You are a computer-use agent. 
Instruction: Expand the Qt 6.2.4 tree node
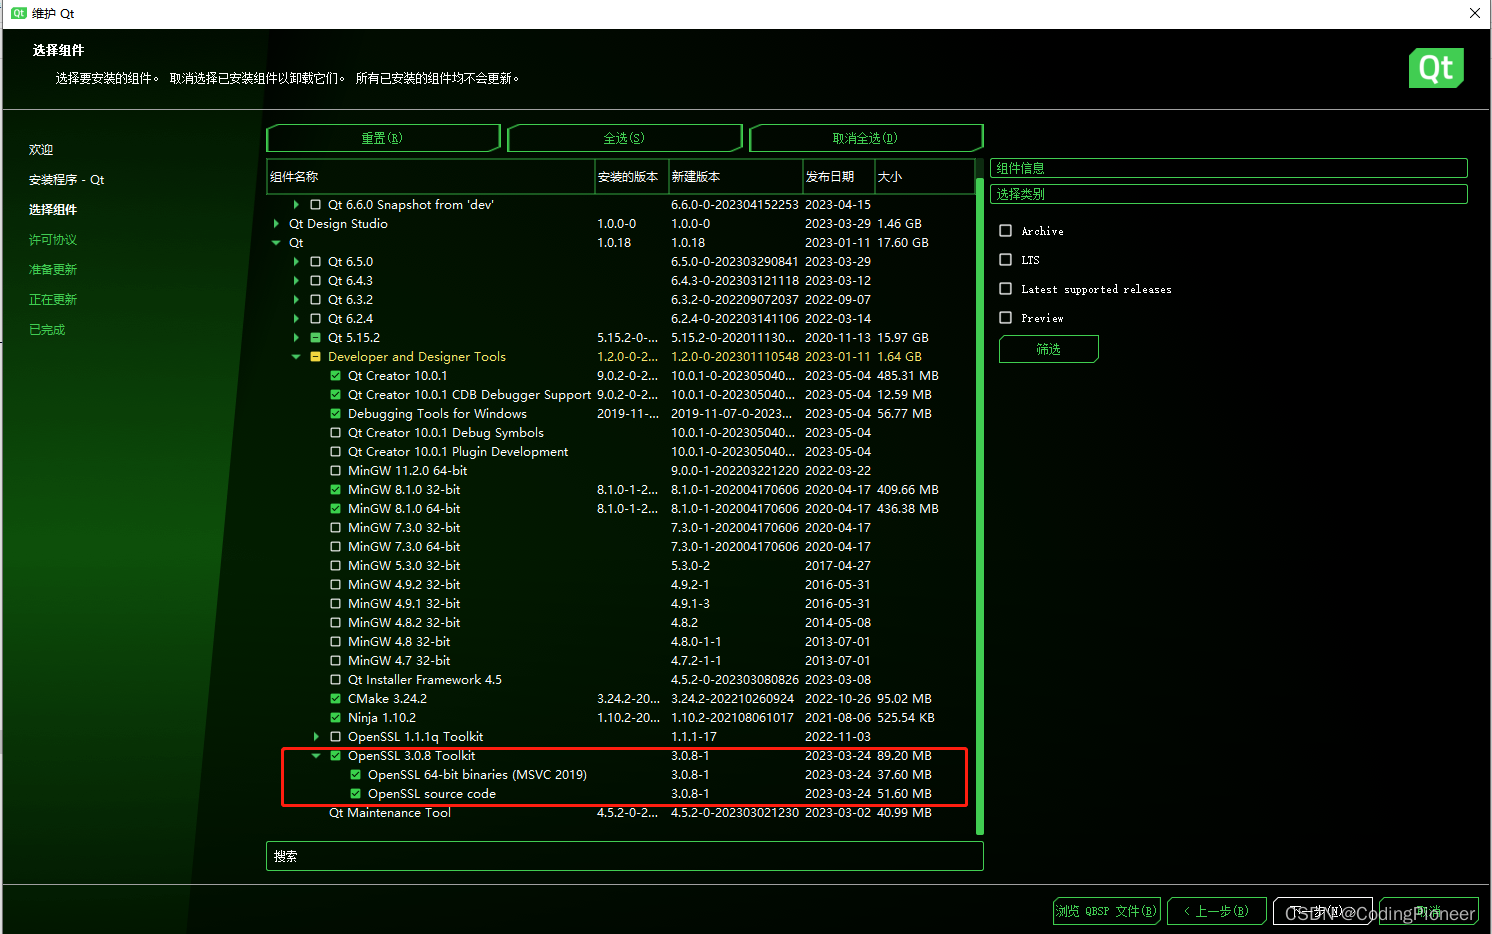click(296, 319)
